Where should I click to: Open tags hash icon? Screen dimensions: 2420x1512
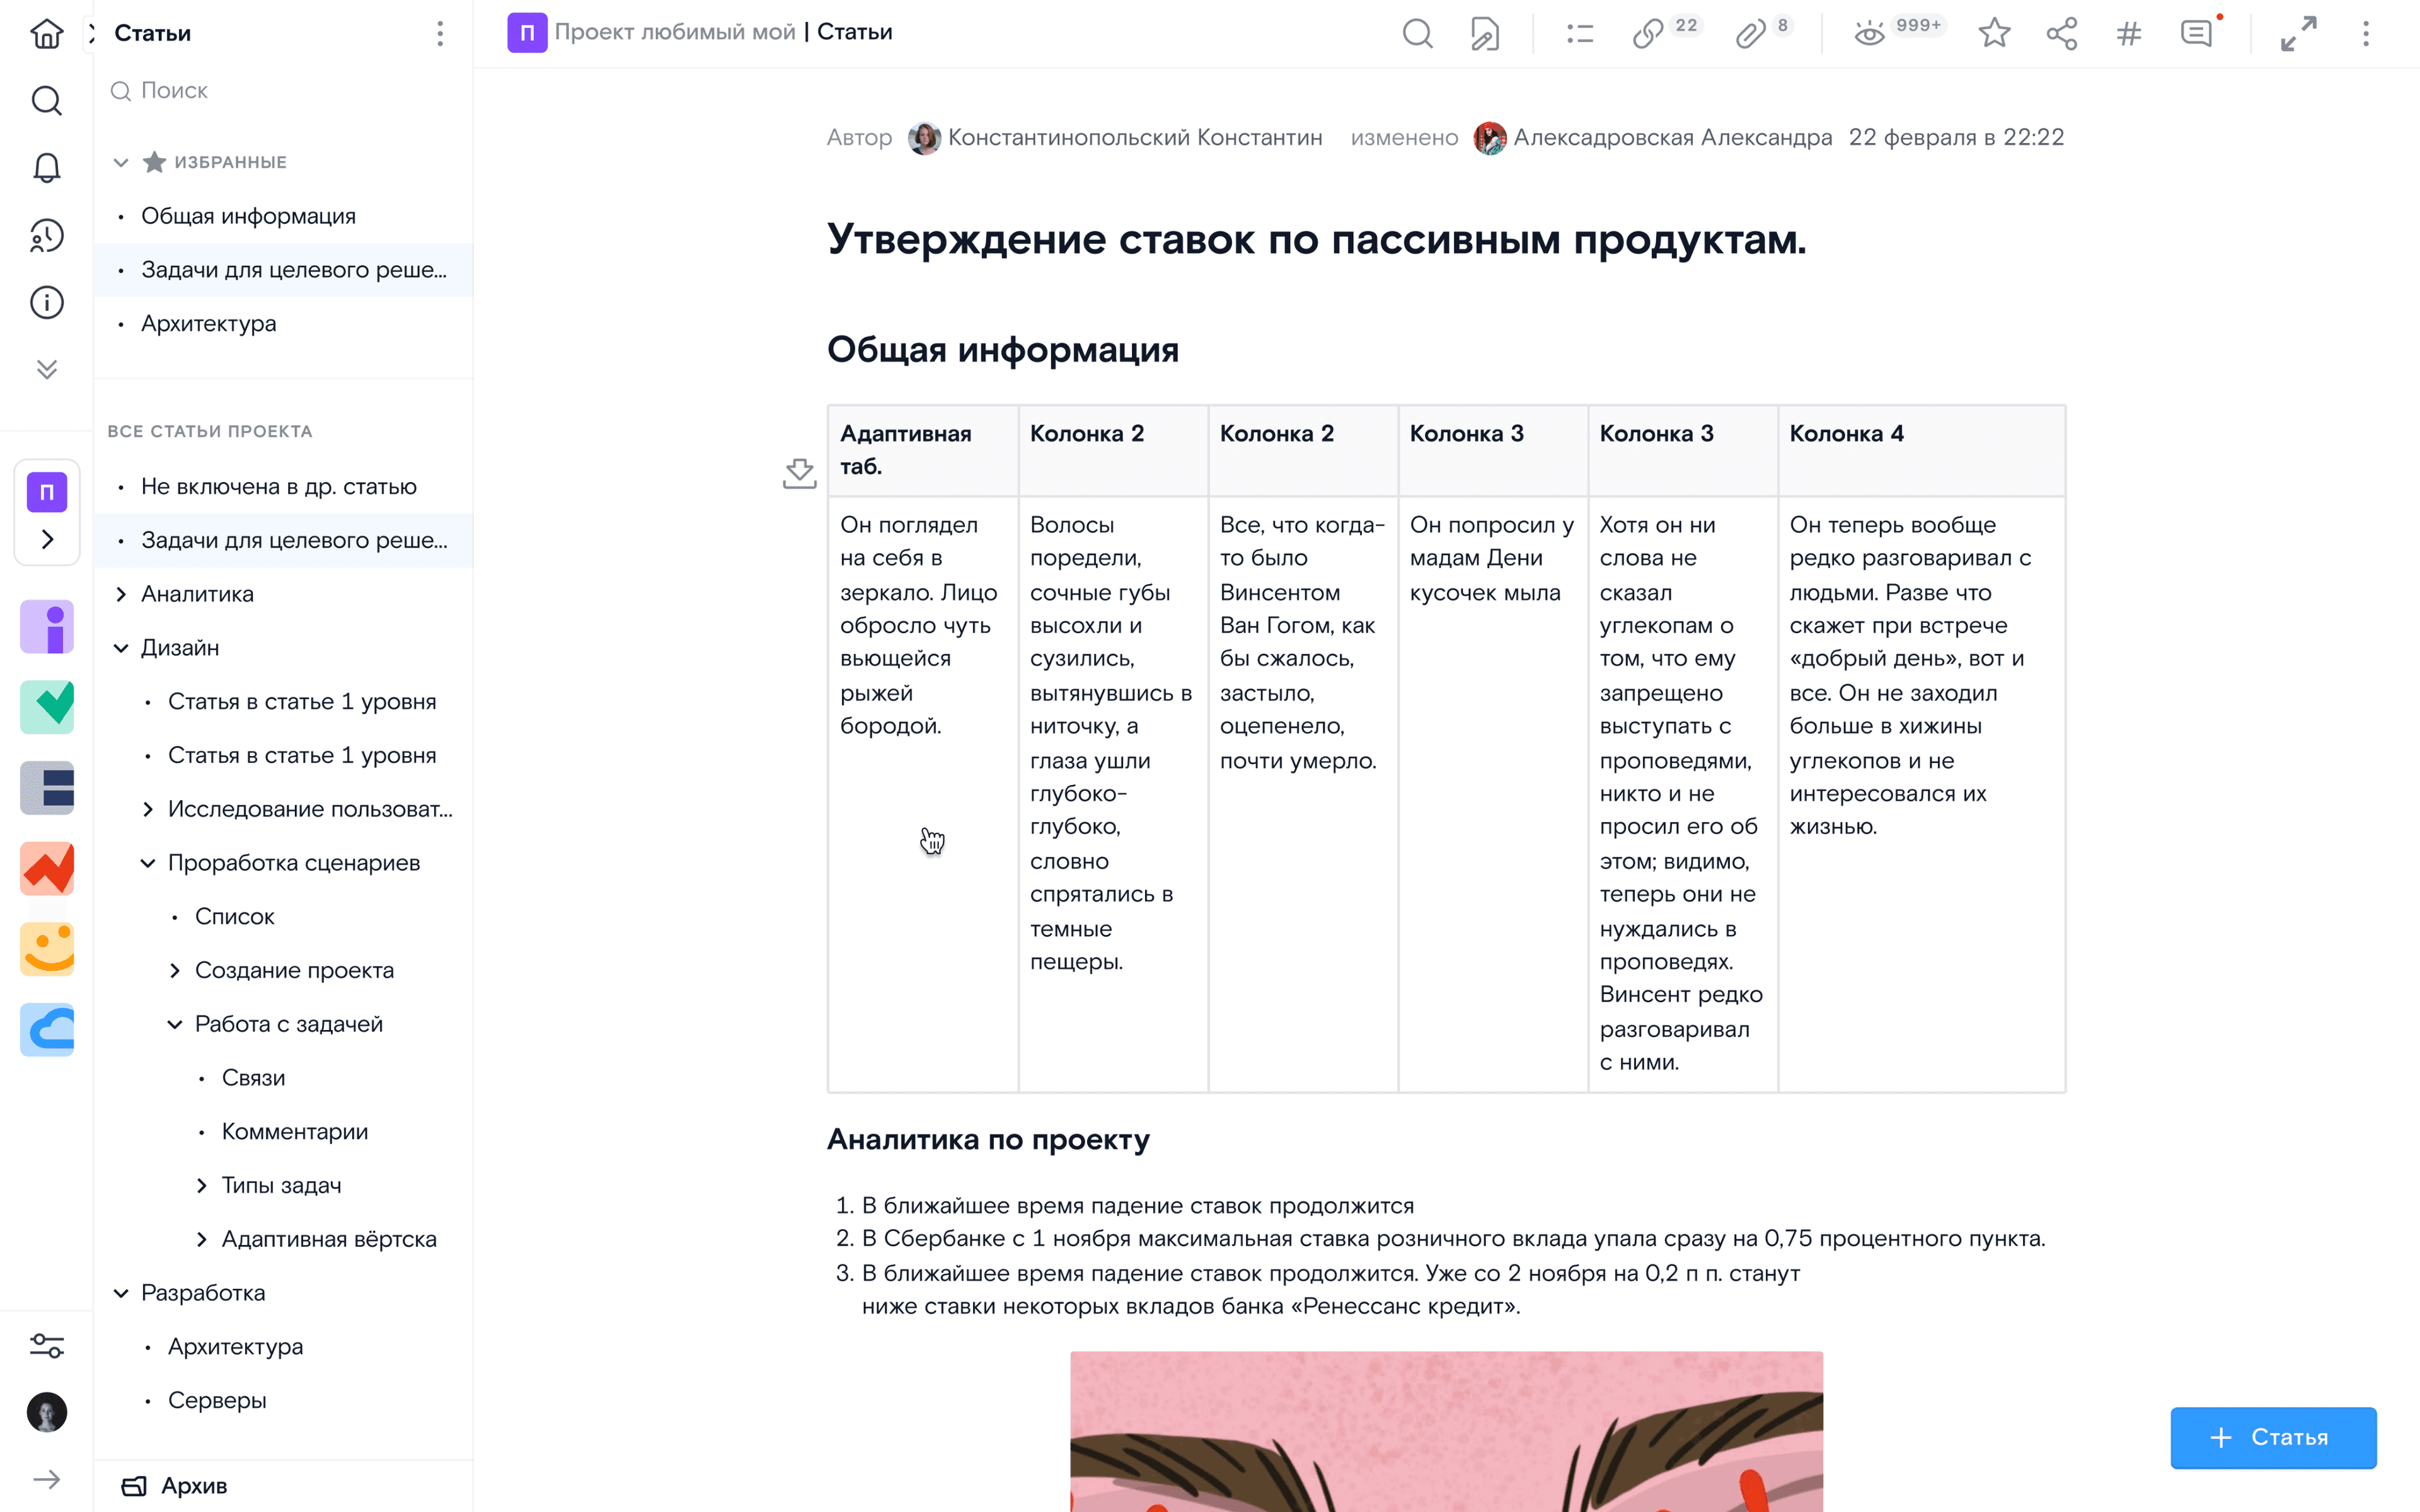pyautogui.click(x=2129, y=34)
